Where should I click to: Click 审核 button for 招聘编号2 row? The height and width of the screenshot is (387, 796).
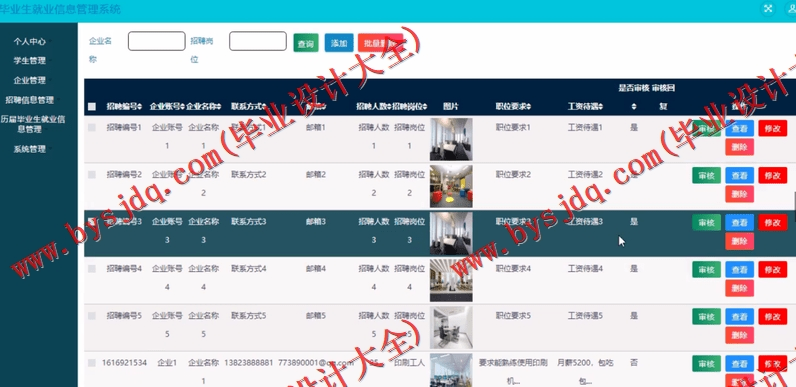(x=706, y=176)
